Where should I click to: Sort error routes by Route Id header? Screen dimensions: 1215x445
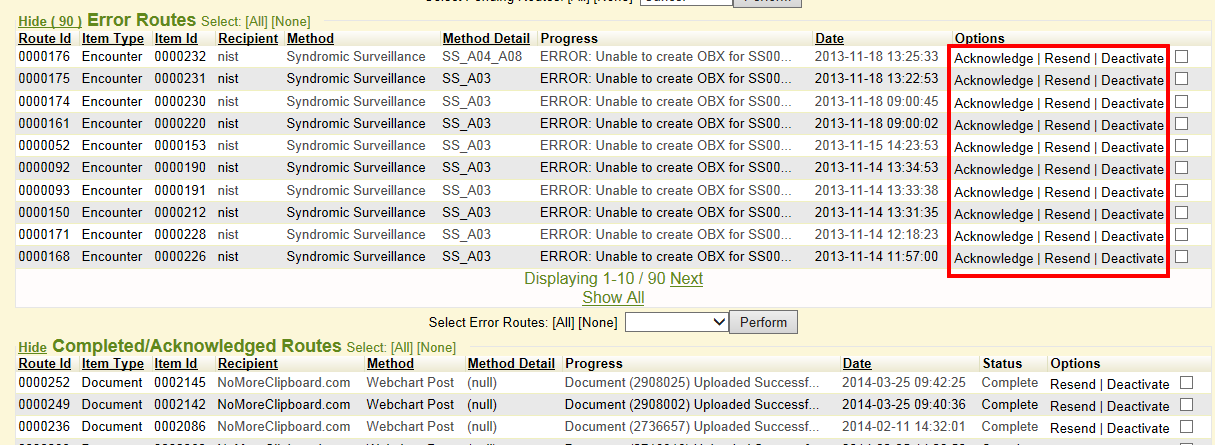(45, 38)
